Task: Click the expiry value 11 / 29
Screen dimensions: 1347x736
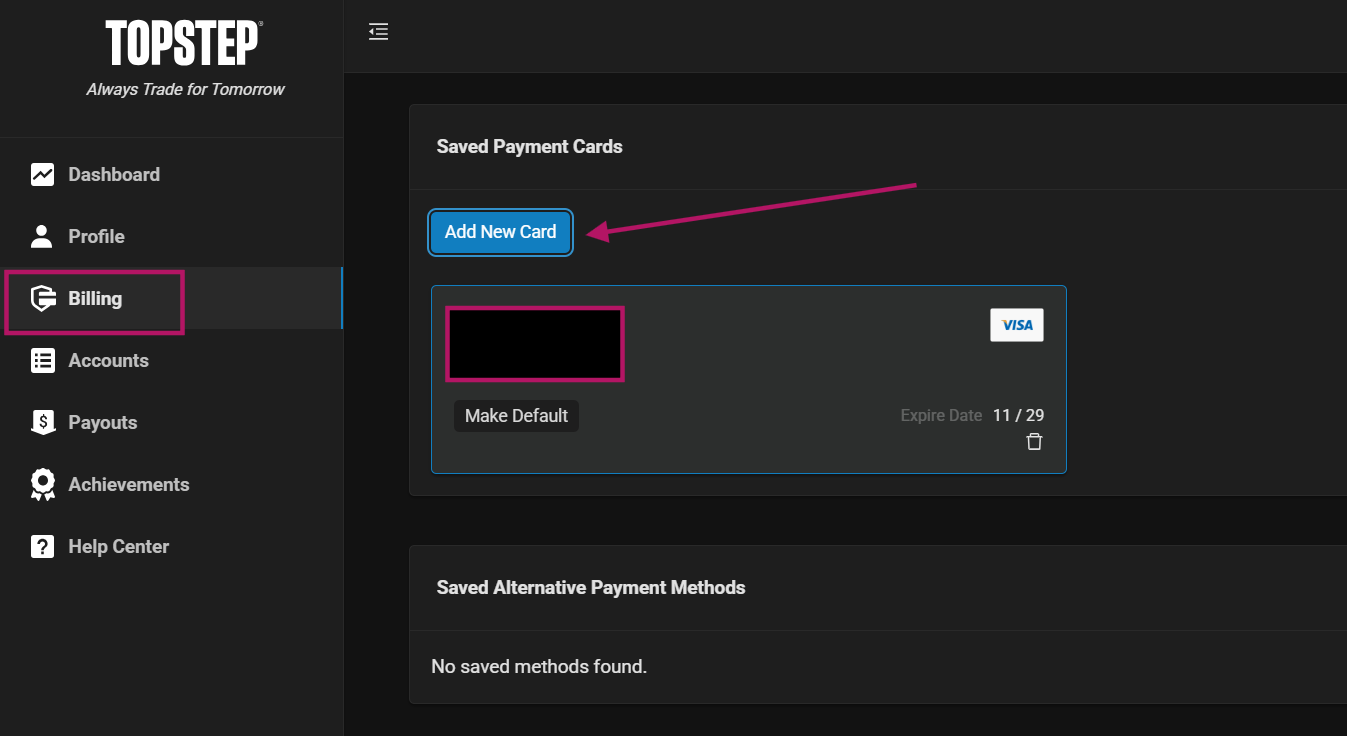Action: pyautogui.click(x=1018, y=416)
